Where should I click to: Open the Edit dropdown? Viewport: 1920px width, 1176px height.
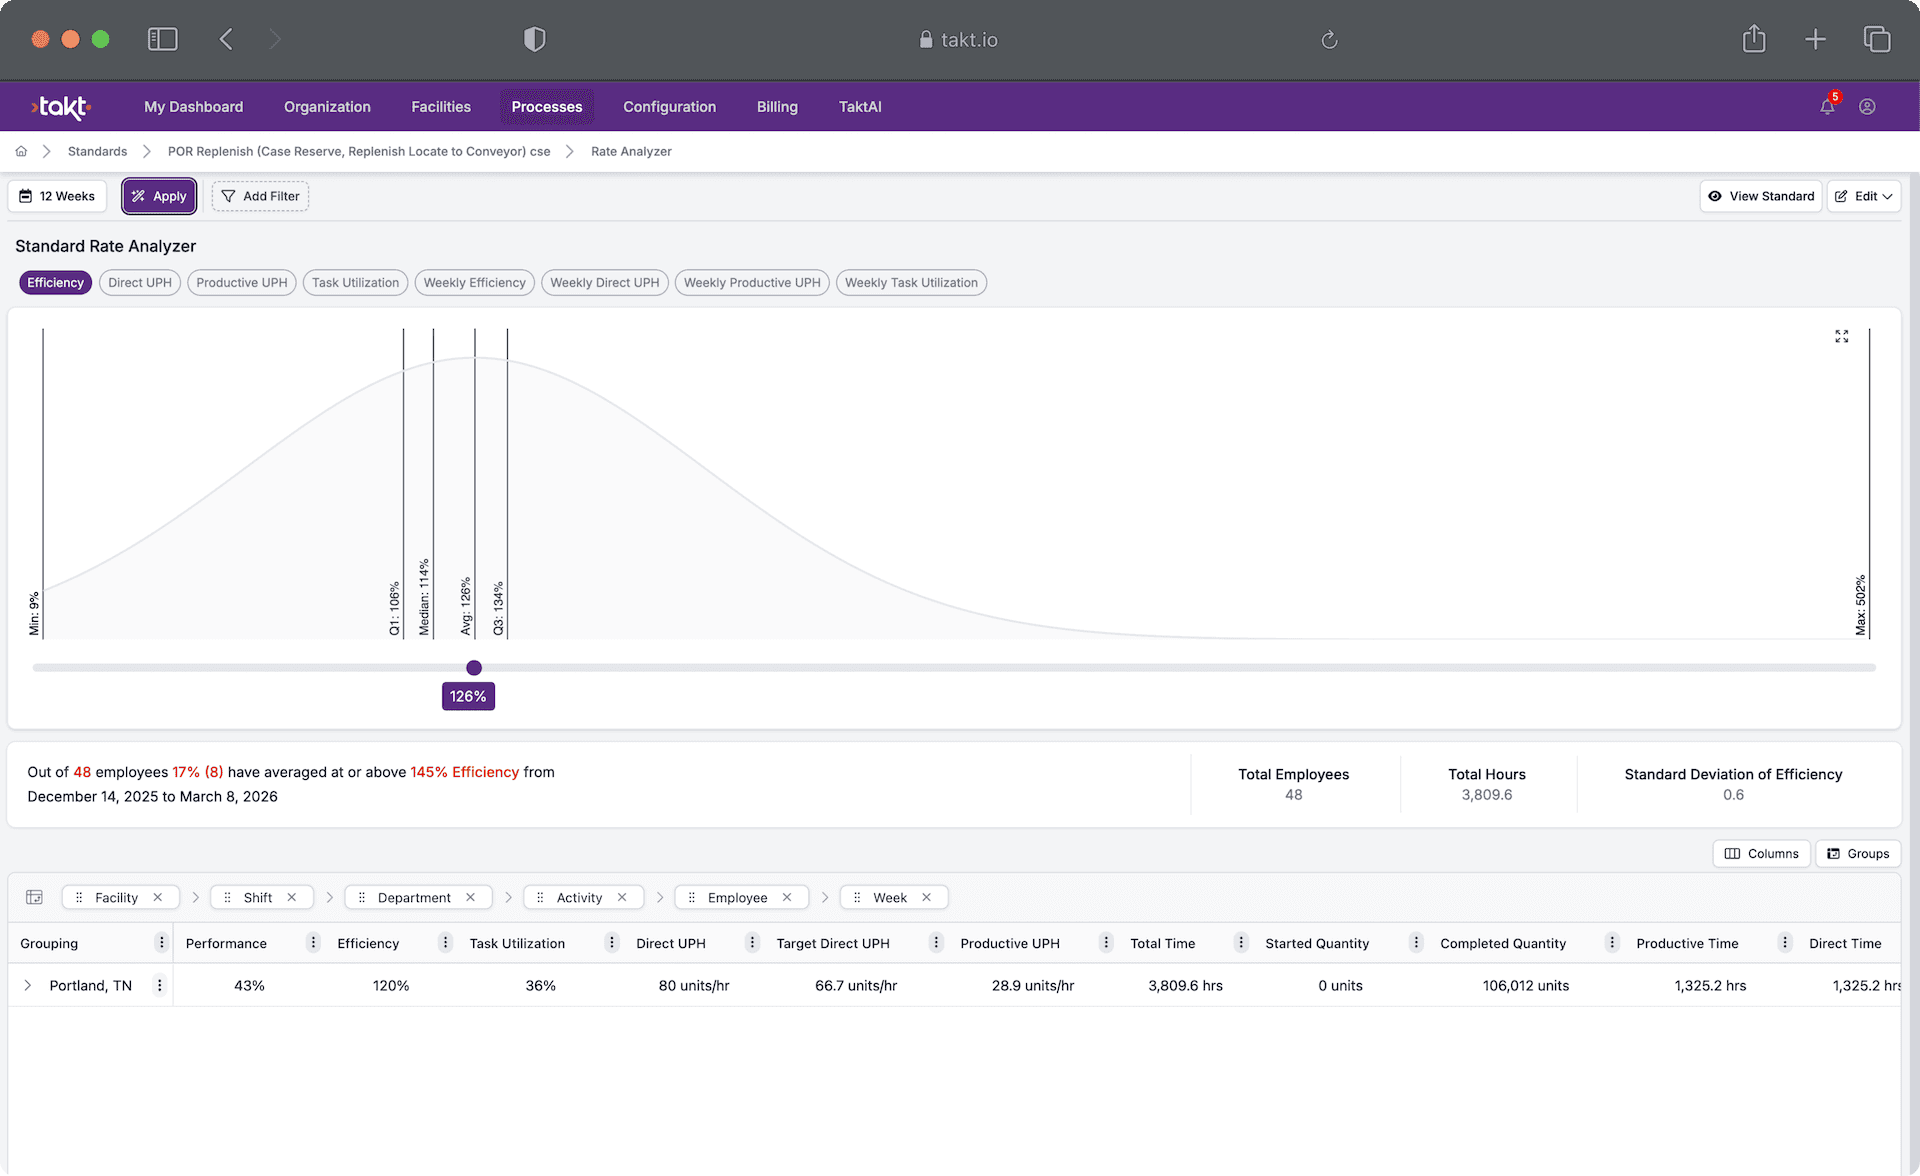pos(1863,196)
